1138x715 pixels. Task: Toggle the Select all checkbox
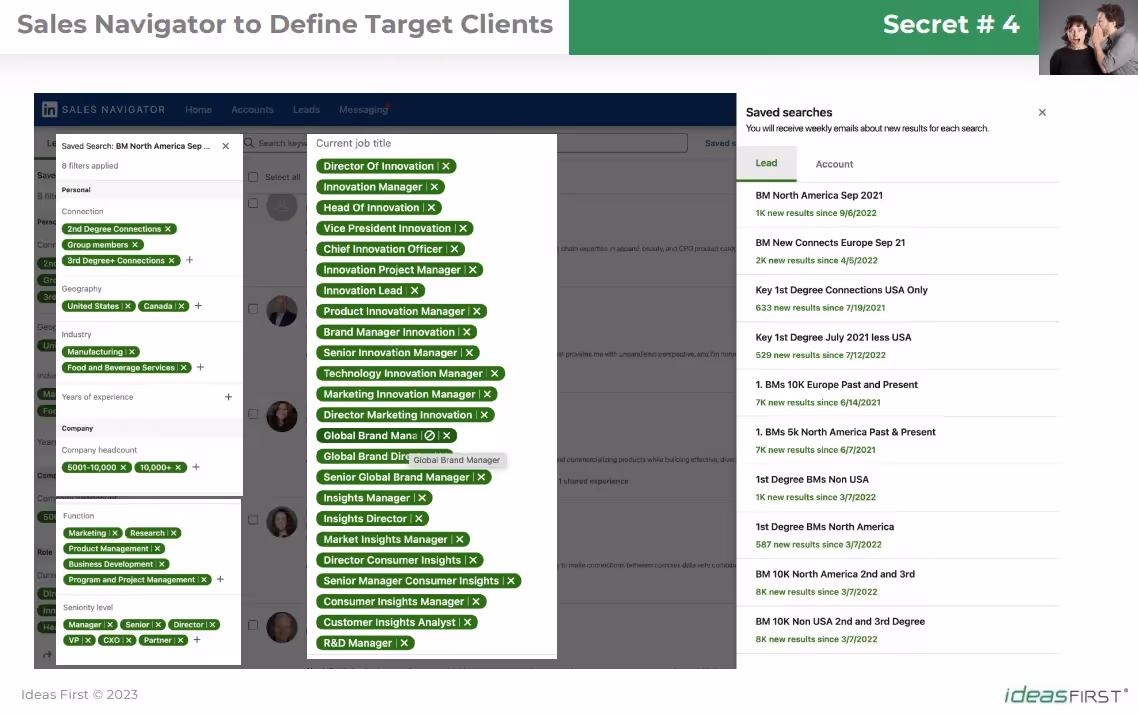coord(253,177)
